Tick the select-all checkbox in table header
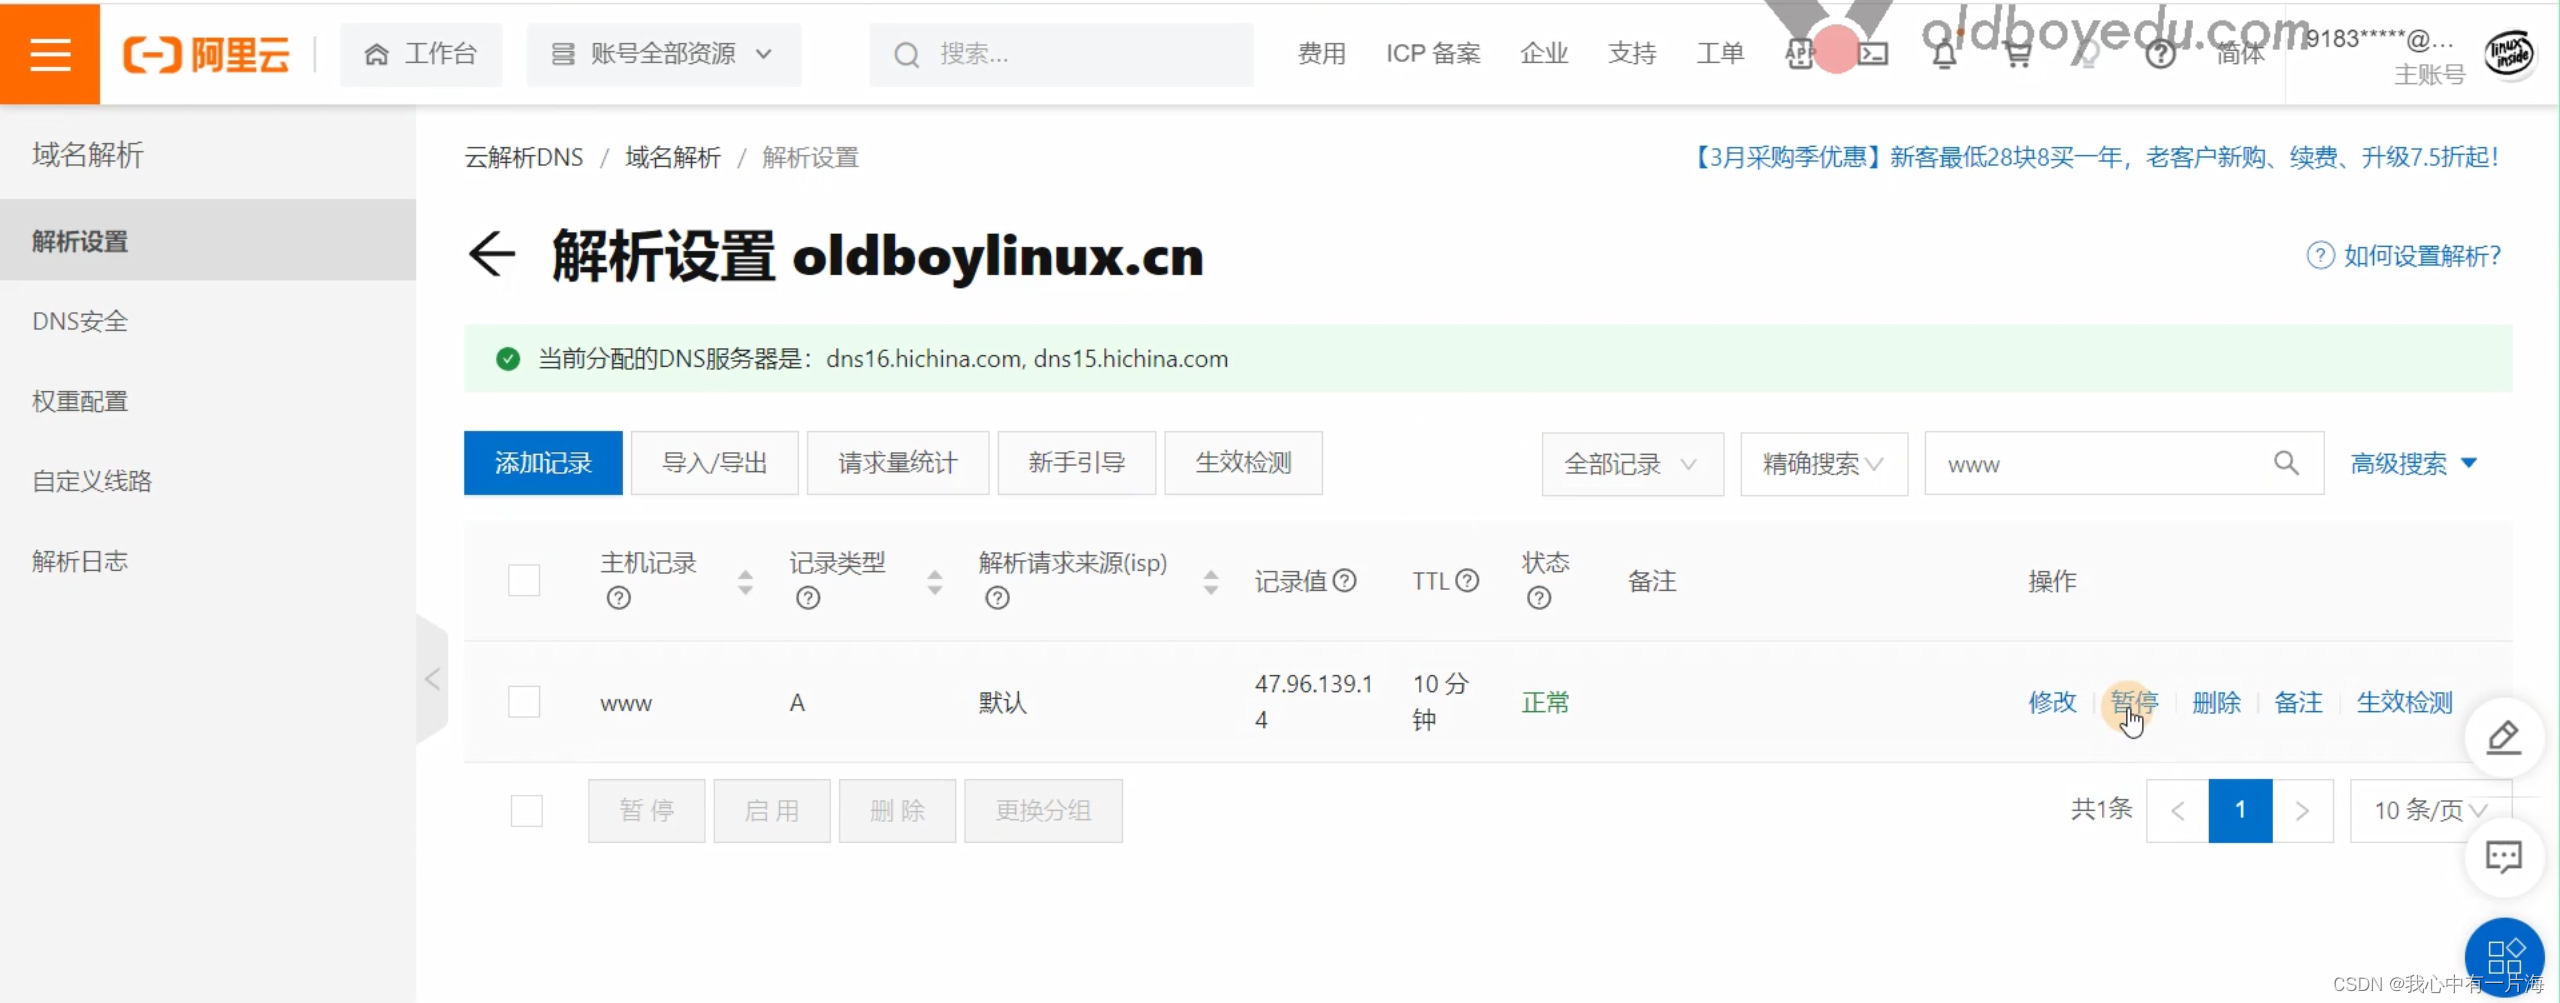This screenshot has height=1003, width=2560. click(x=524, y=580)
